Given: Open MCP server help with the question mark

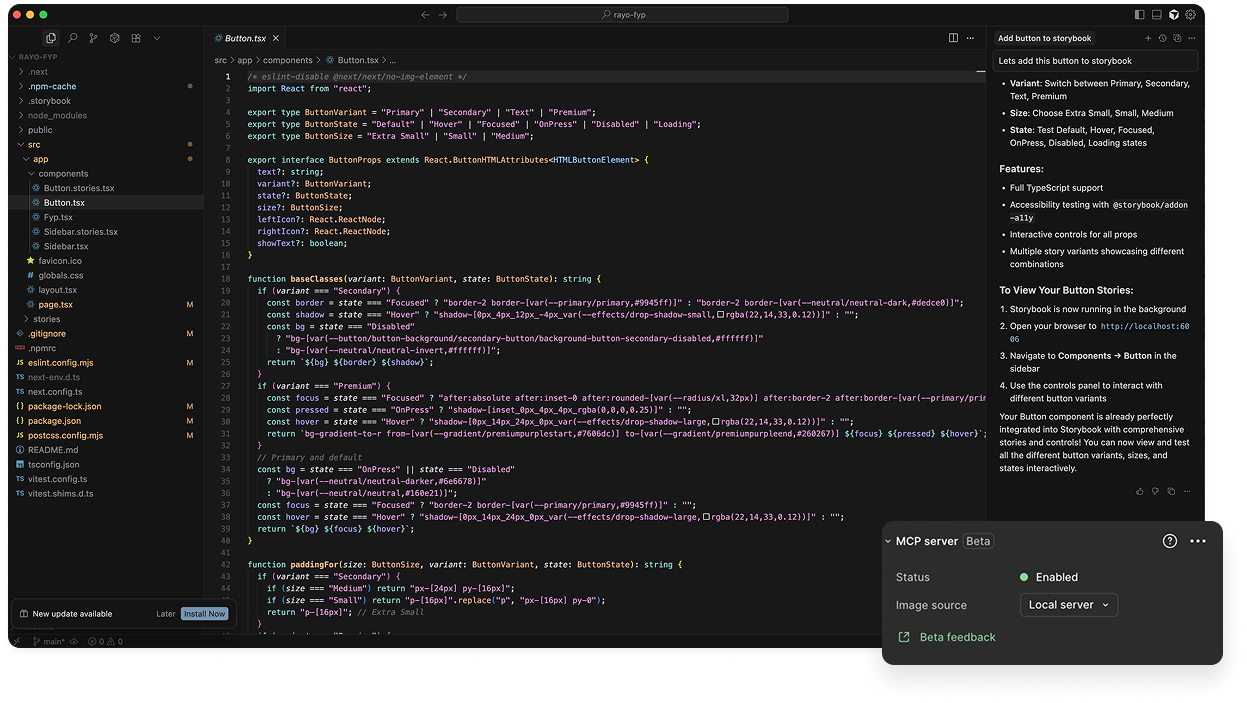Looking at the screenshot, I should click(x=1170, y=540).
